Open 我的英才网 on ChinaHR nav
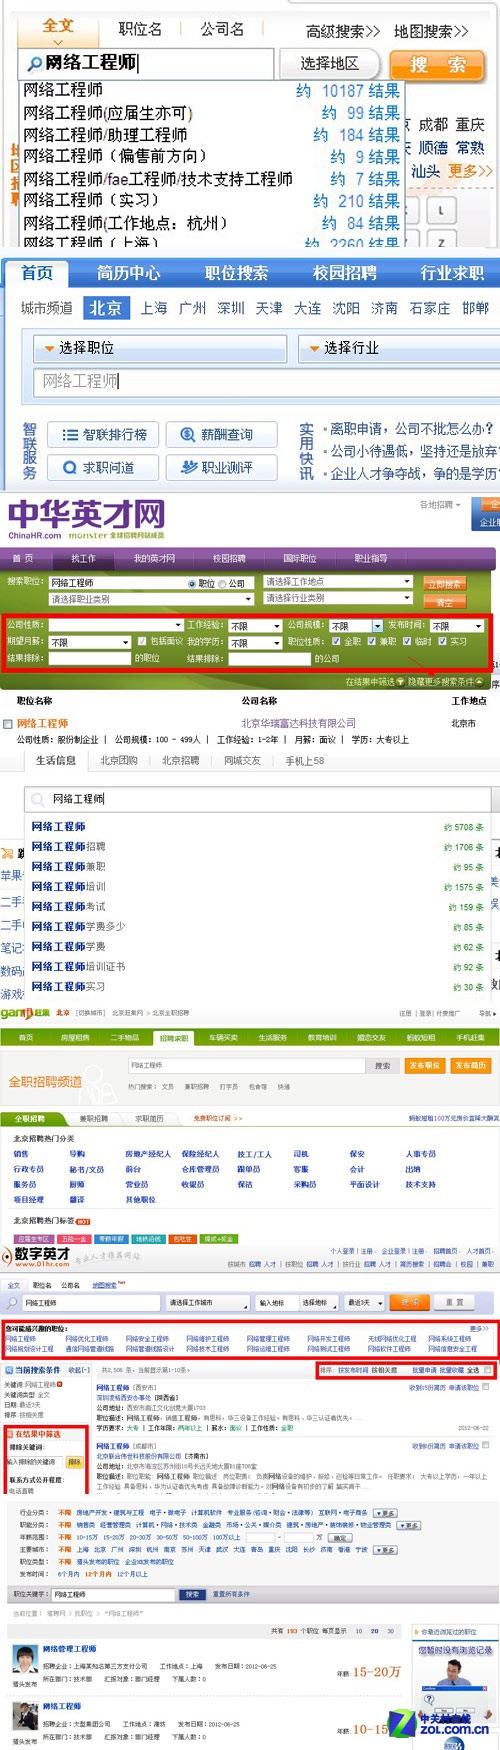This screenshot has width=500, height=1750. point(154,558)
